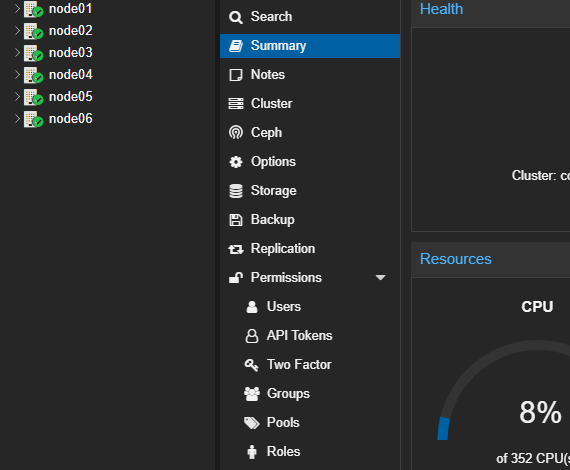
Task: Open Groups under Permissions
Action: (x=310, y=394)
